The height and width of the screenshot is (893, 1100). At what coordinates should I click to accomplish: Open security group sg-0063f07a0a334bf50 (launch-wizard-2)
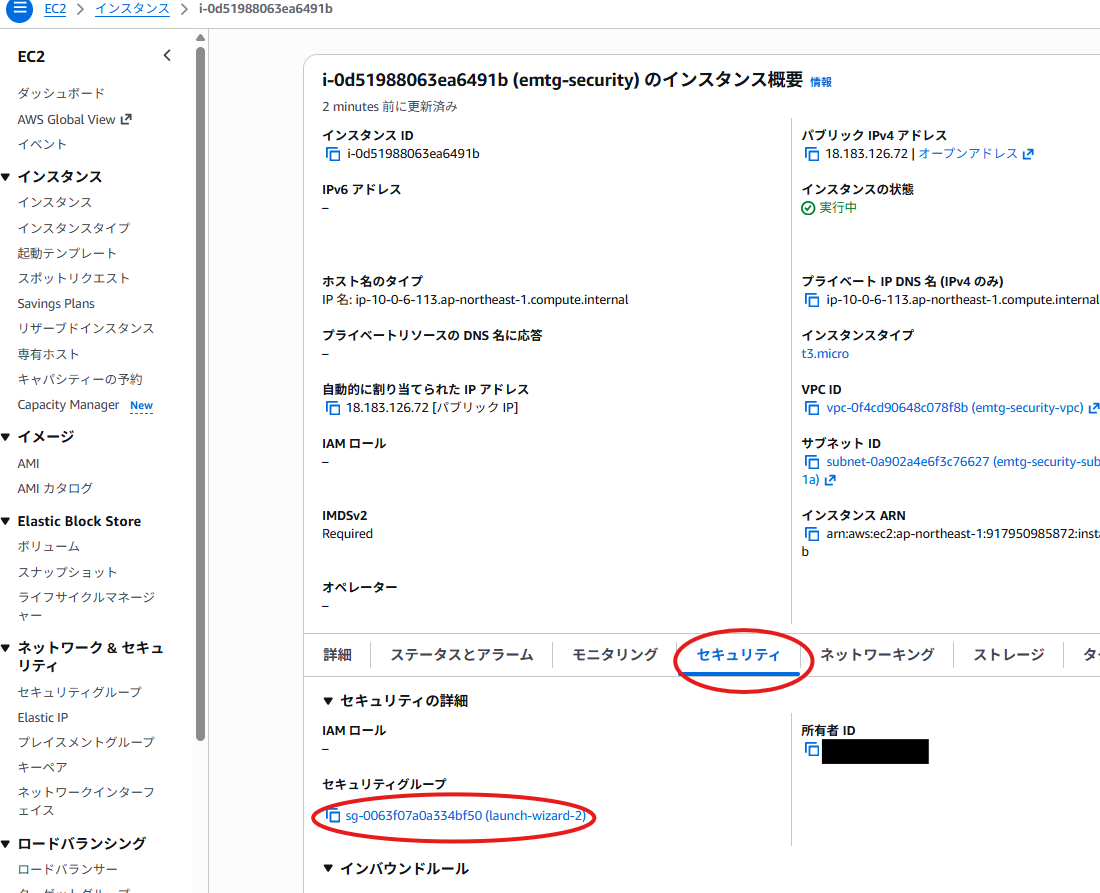coord(465,816)
